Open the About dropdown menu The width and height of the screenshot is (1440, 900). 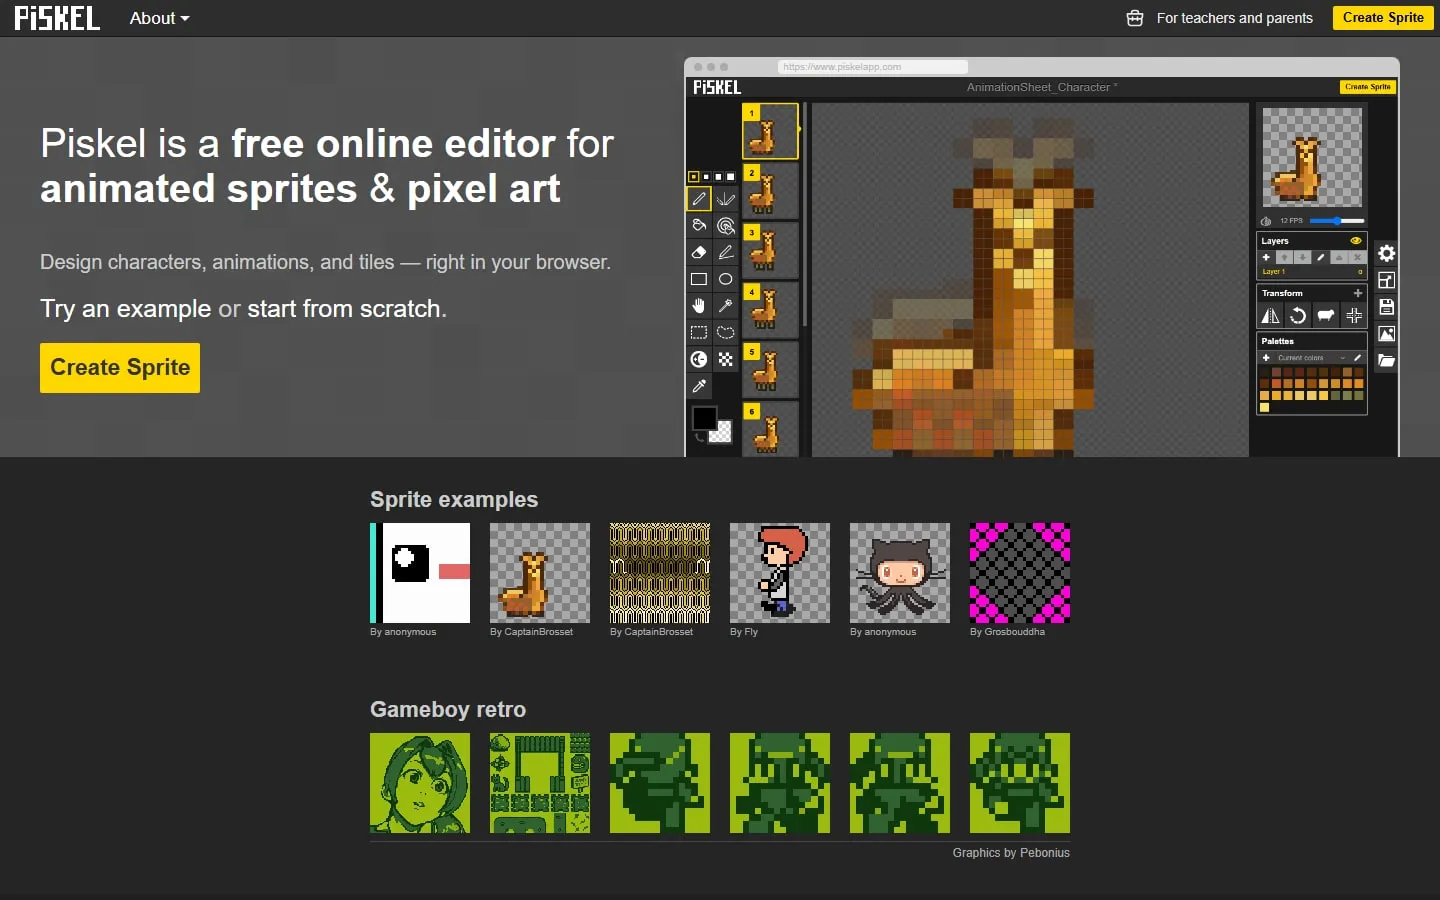coord(159,18)
